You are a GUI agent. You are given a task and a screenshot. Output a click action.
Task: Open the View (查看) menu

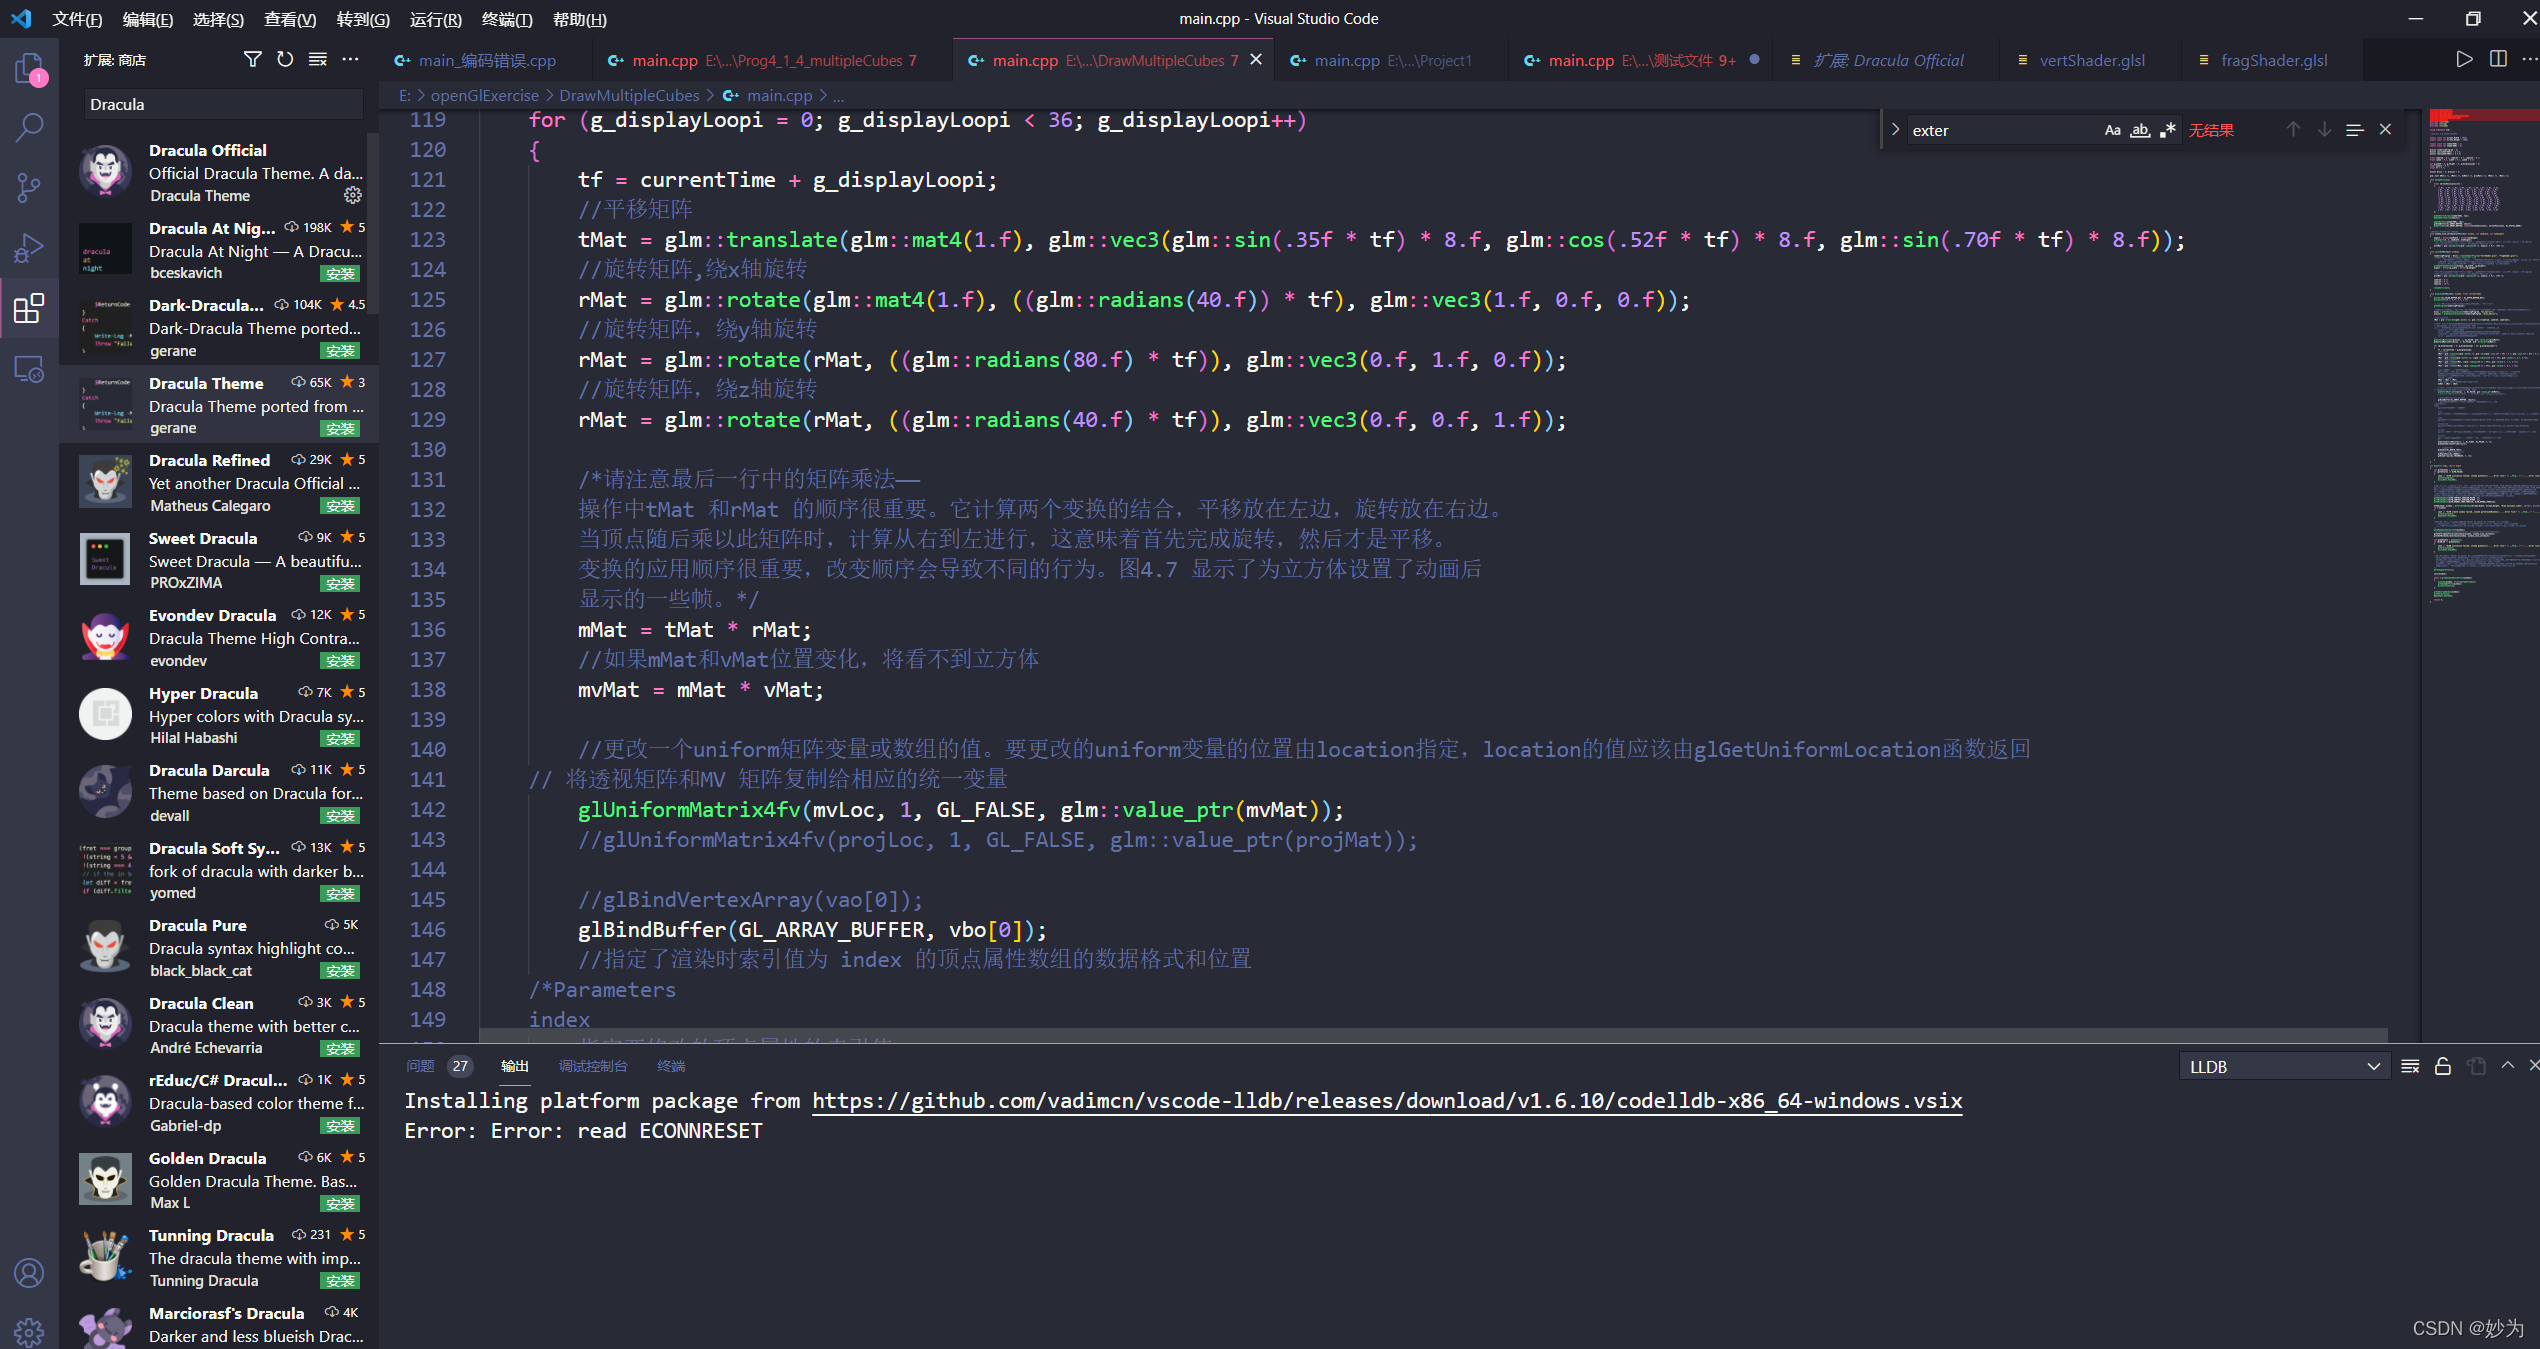click(290, 19)
